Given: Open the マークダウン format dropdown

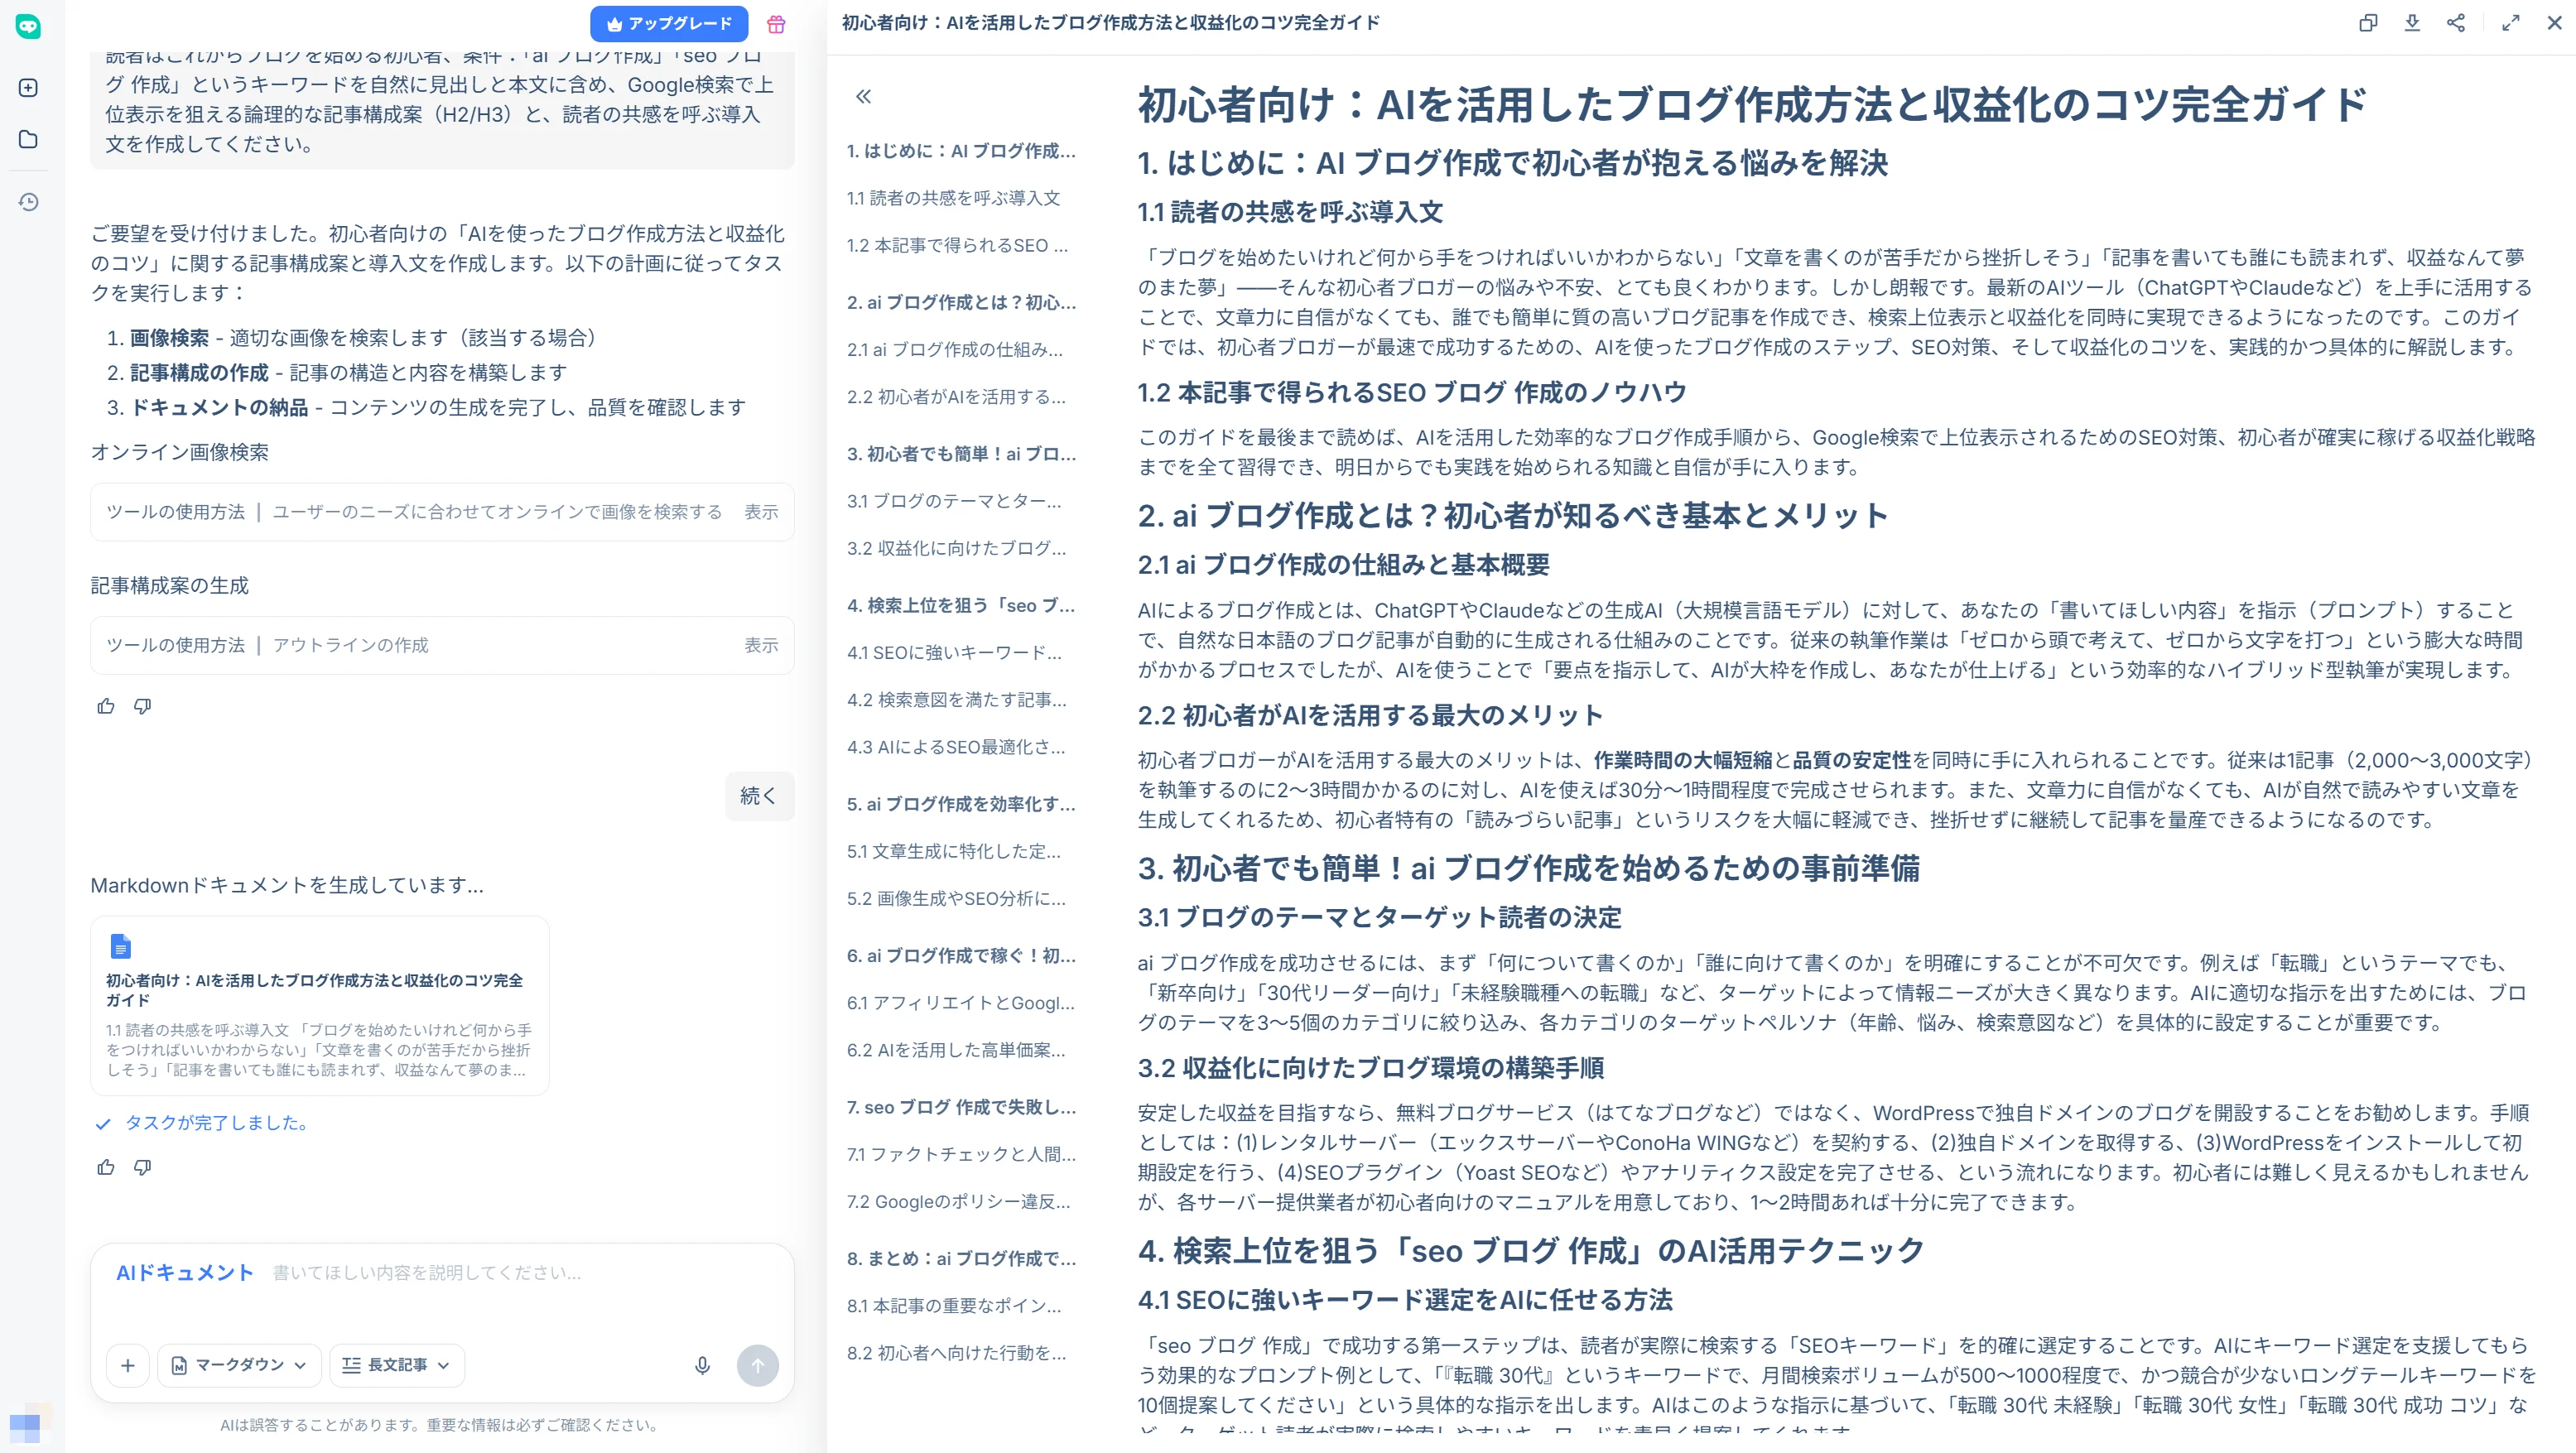Looking at the screenshot, I should coord(238,1365).
